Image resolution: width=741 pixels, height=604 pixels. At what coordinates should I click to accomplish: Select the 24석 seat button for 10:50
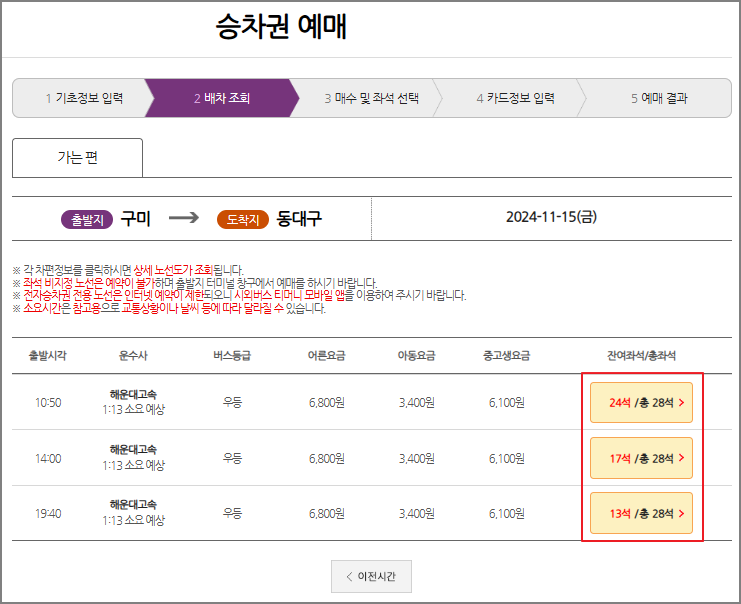pyautogui.click(x=641, y=403)
